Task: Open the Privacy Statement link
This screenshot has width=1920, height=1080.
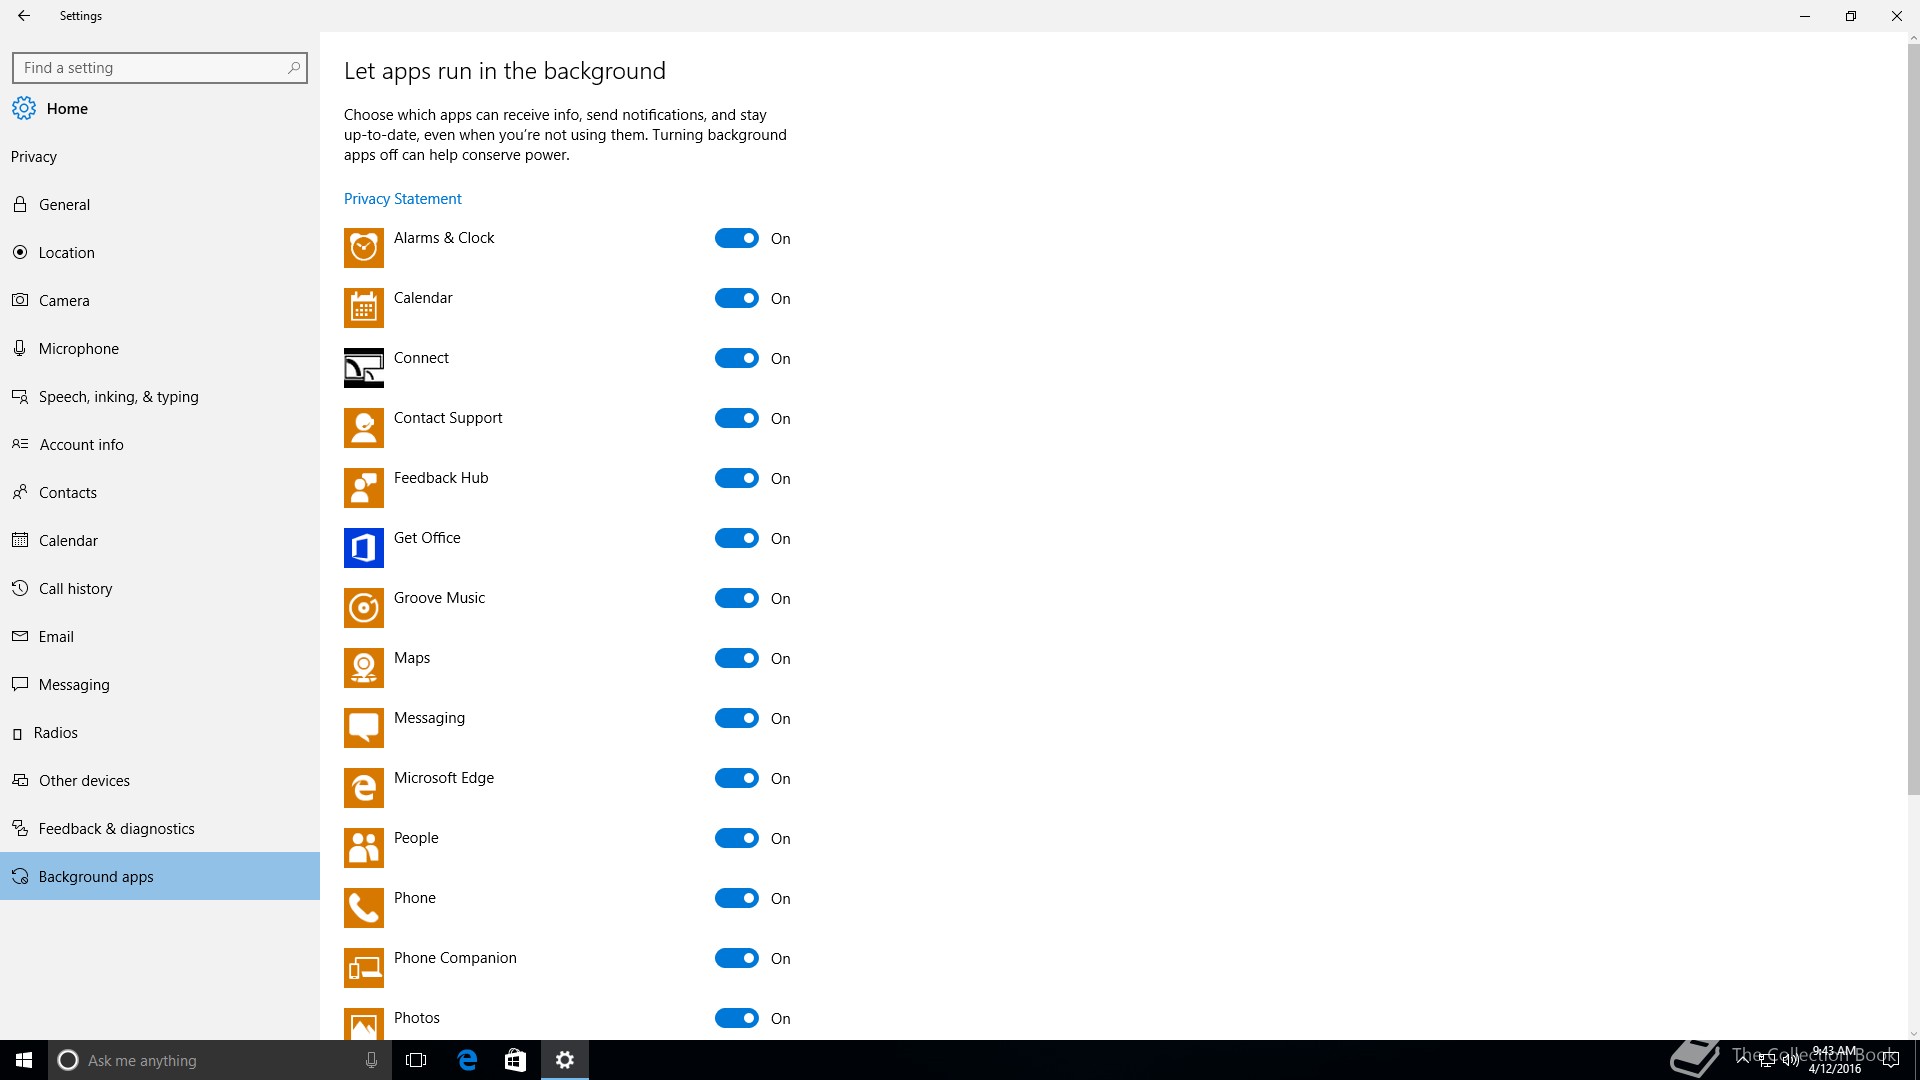Action: point(402,198)
